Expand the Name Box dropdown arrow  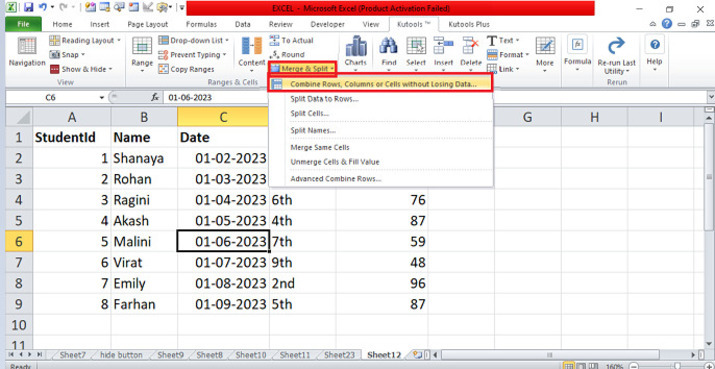(102, 98)
